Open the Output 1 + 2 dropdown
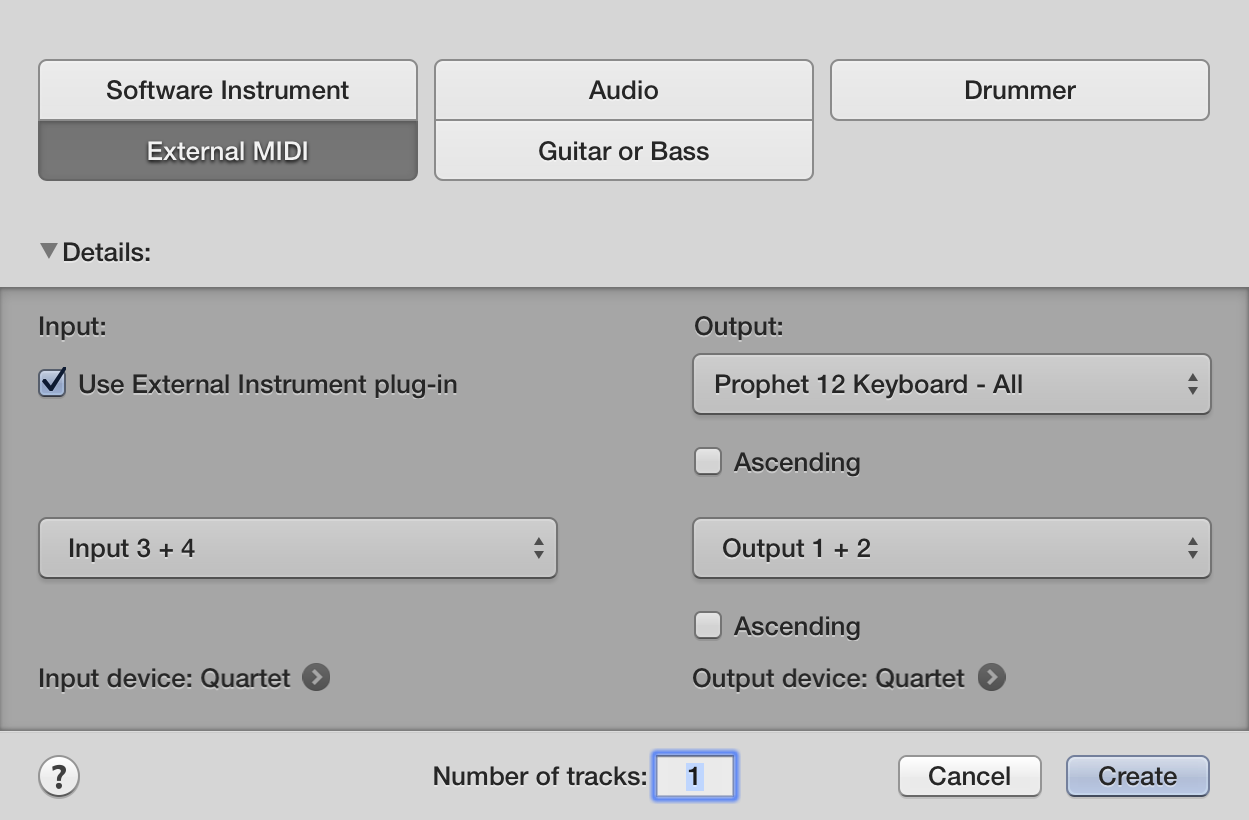Image resolution: width=1249 pixels, height=820 pixels. 951,548
